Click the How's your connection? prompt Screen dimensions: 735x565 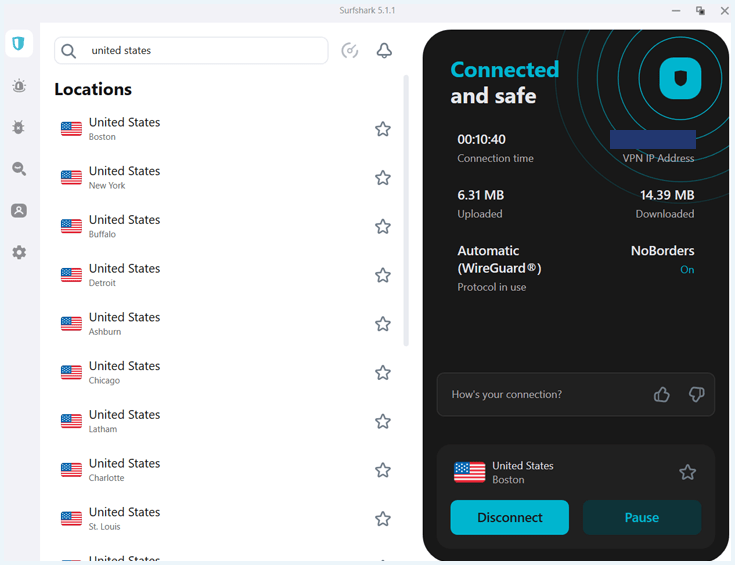[x=506, y=394]
